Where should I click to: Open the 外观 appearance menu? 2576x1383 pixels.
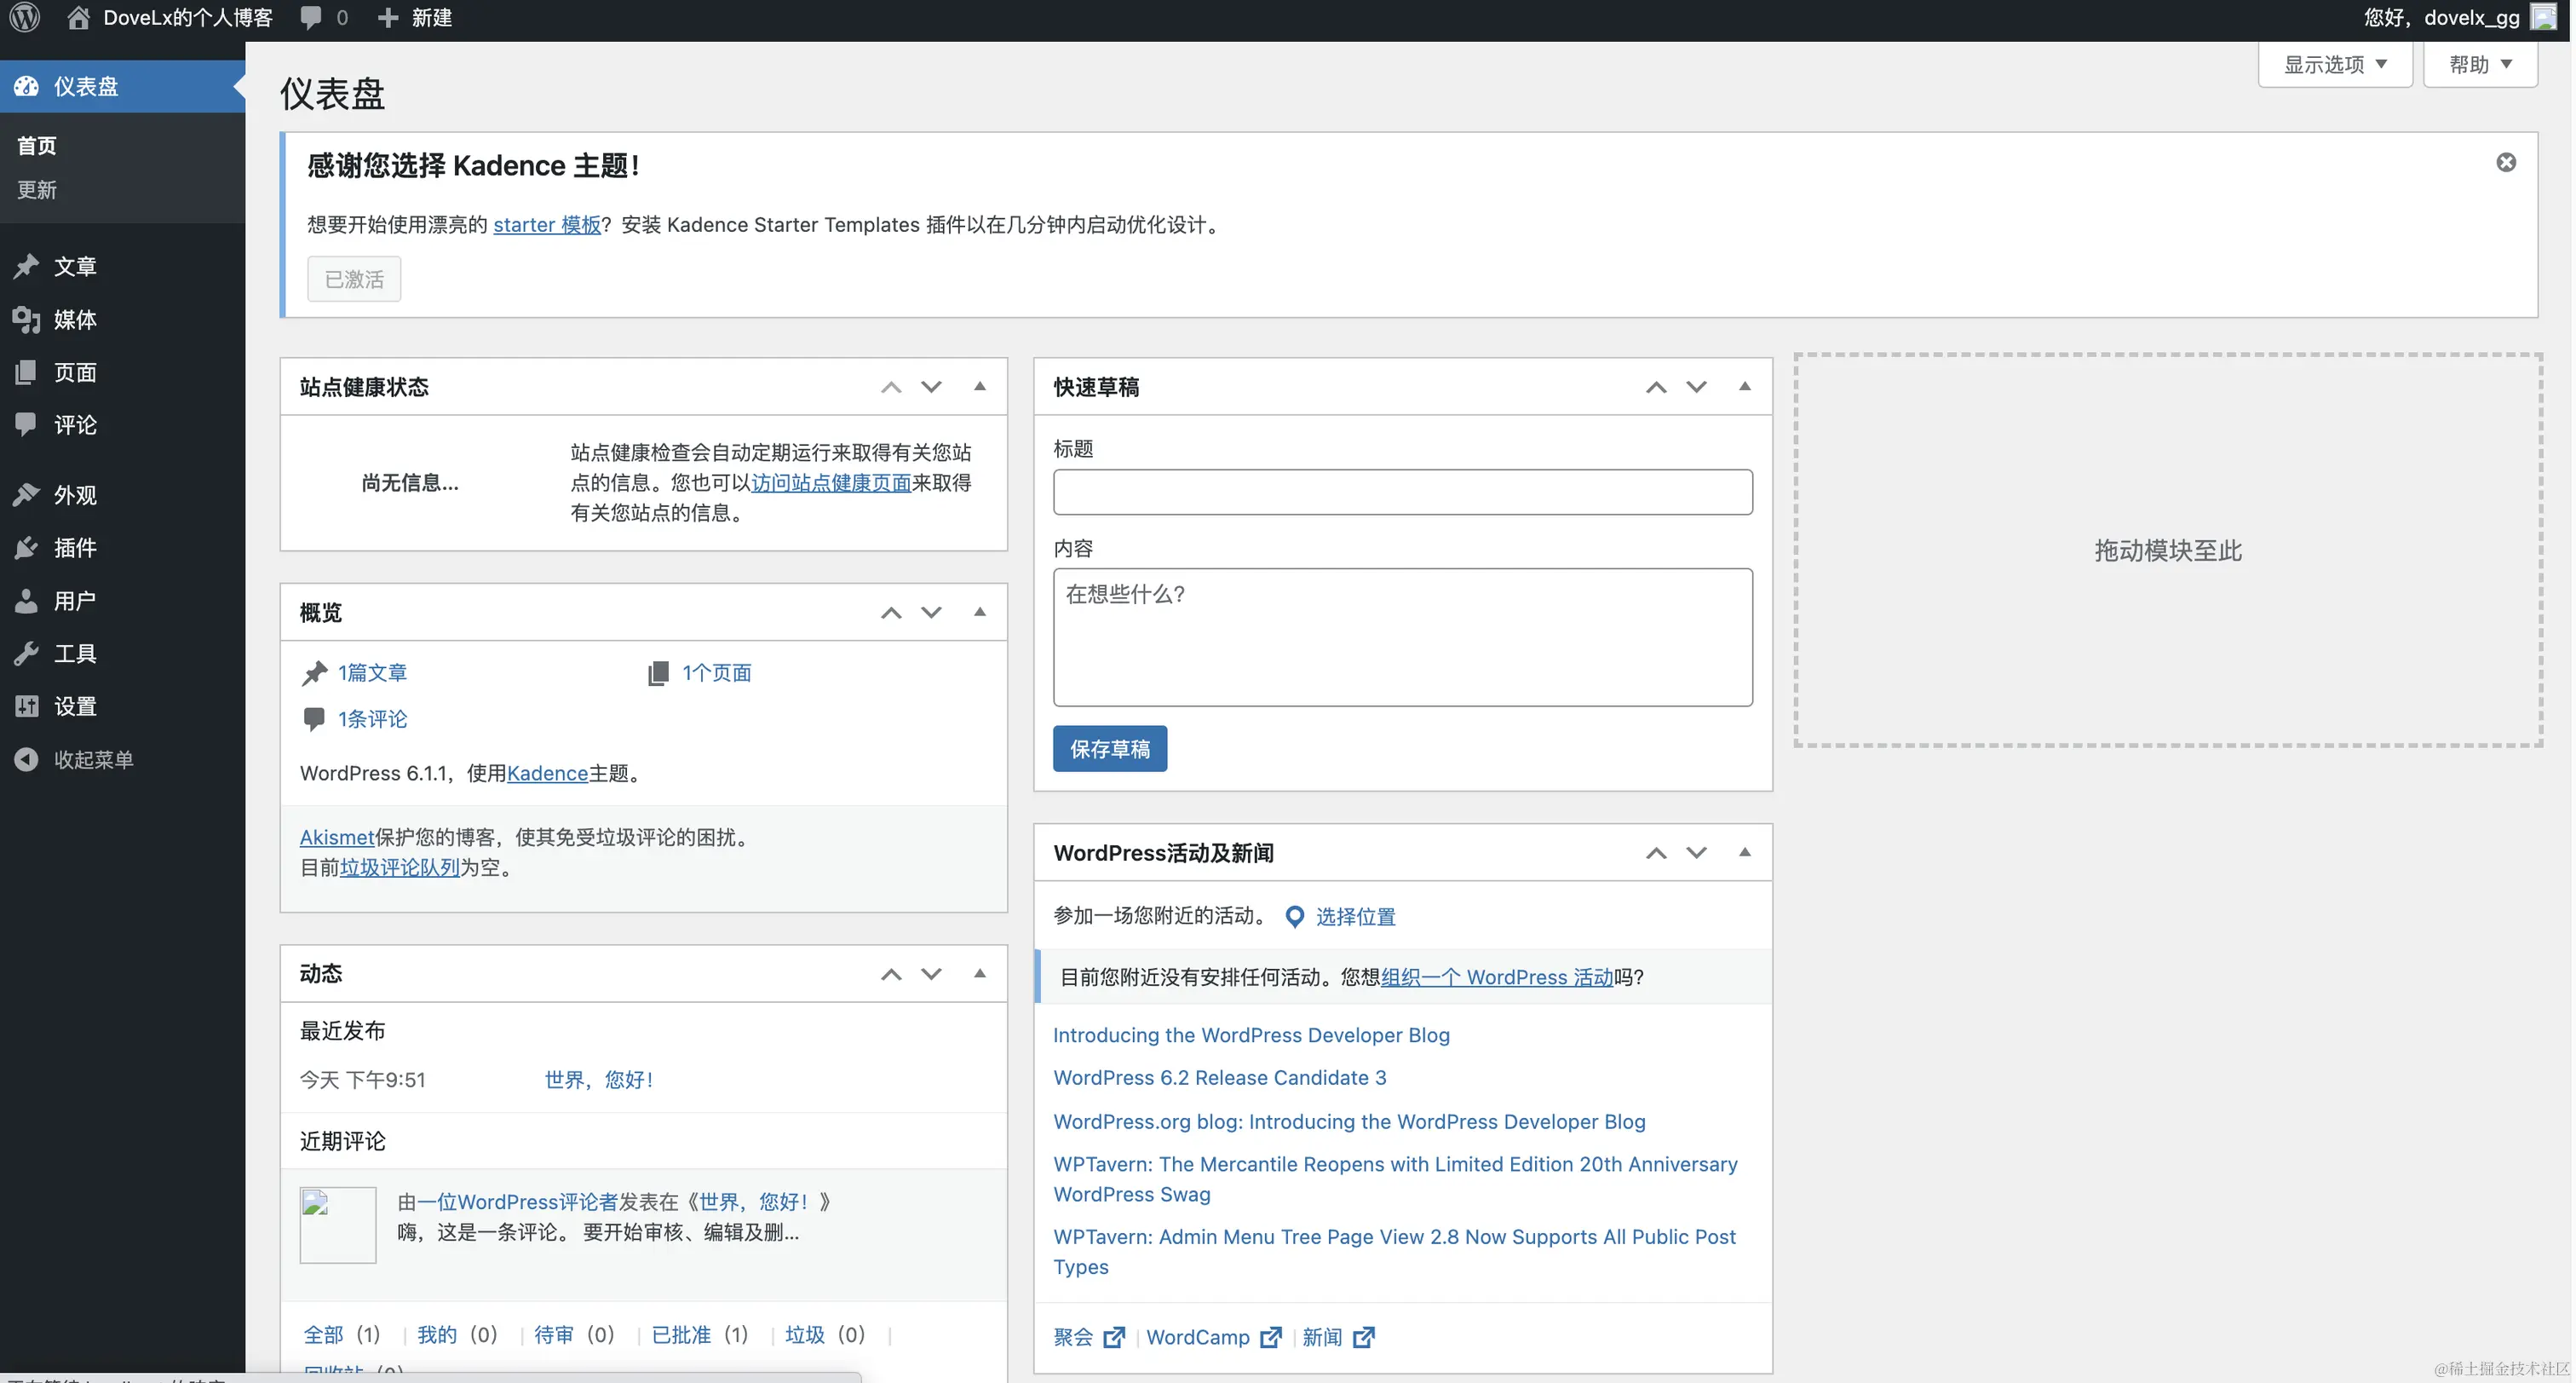(x=74, y=495)
